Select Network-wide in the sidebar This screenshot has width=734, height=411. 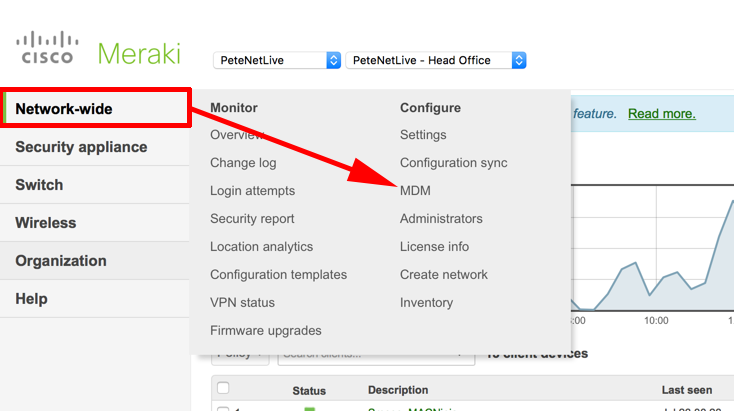pyautogui.click(x=95, y=109)
